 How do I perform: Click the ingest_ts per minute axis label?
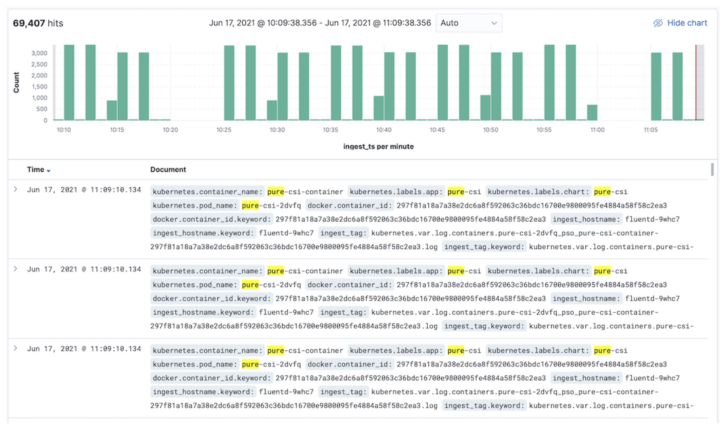[x=378, y=146]
